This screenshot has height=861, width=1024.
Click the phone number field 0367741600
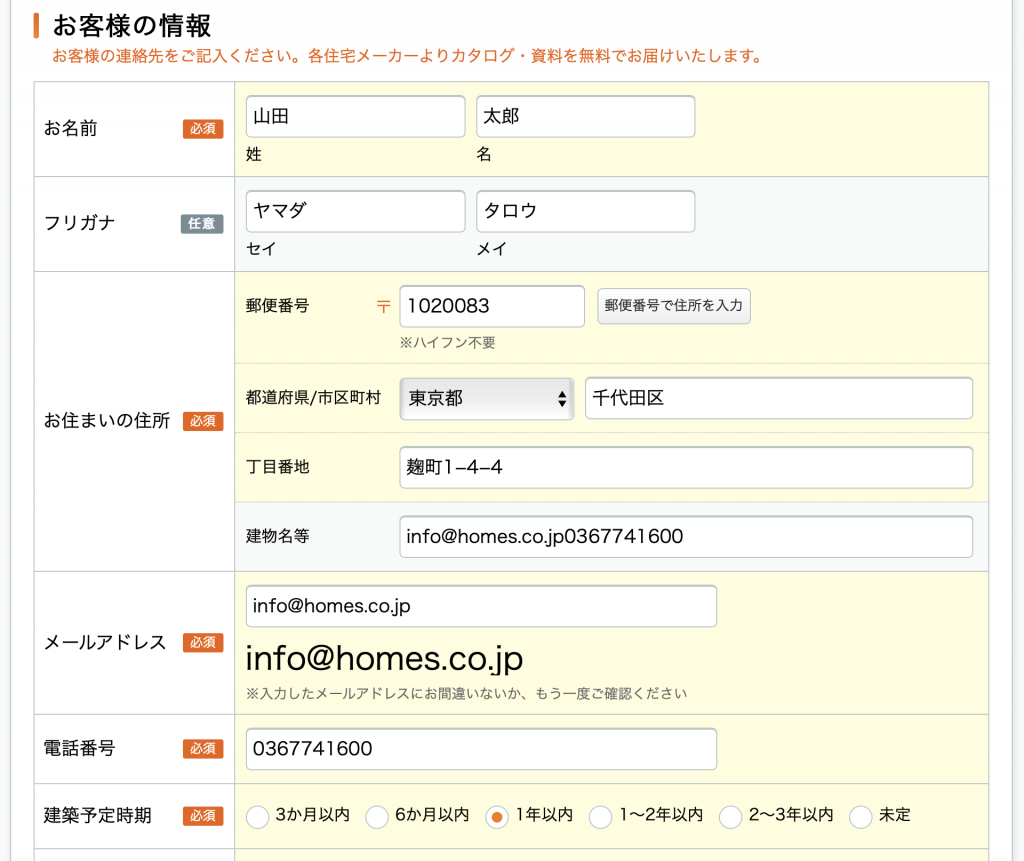click(481, 749)
